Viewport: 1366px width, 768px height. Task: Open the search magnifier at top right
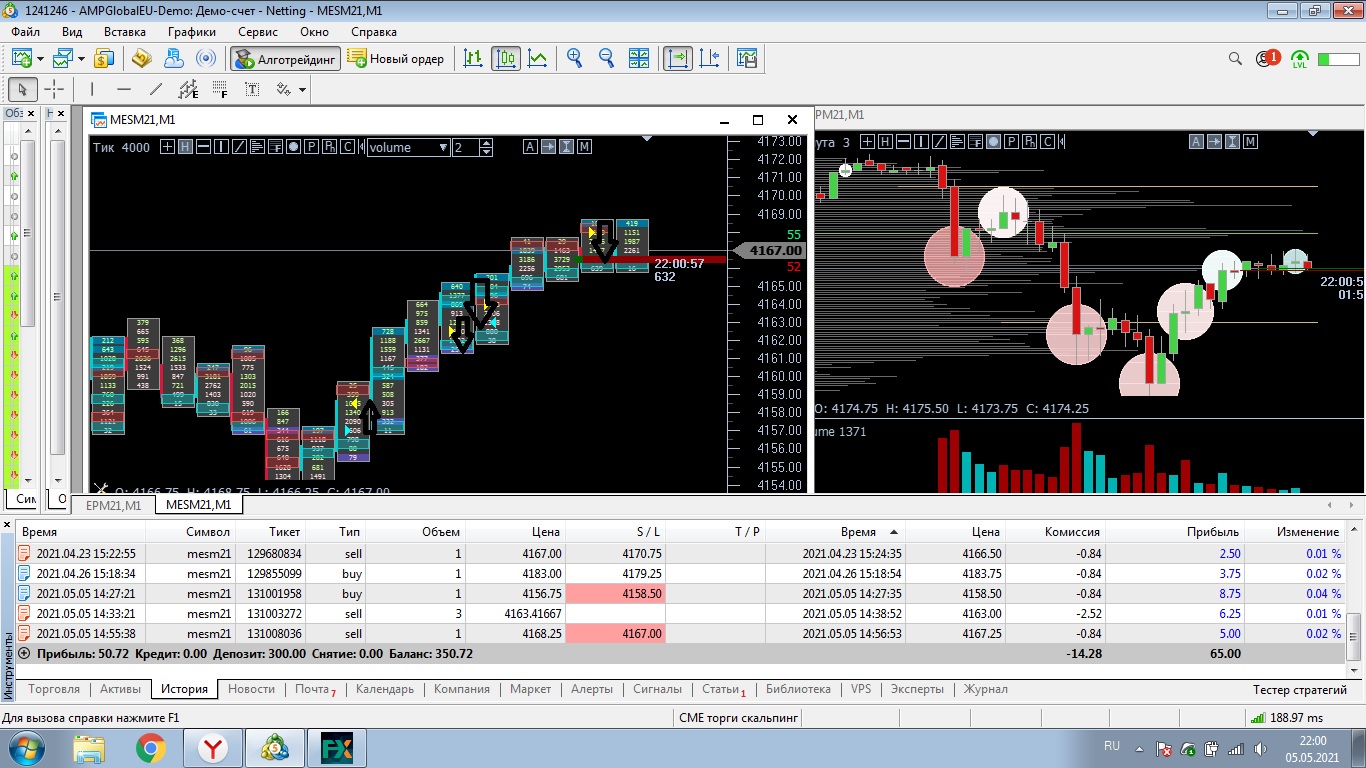pyautogui.click(x=1236, y=59)
